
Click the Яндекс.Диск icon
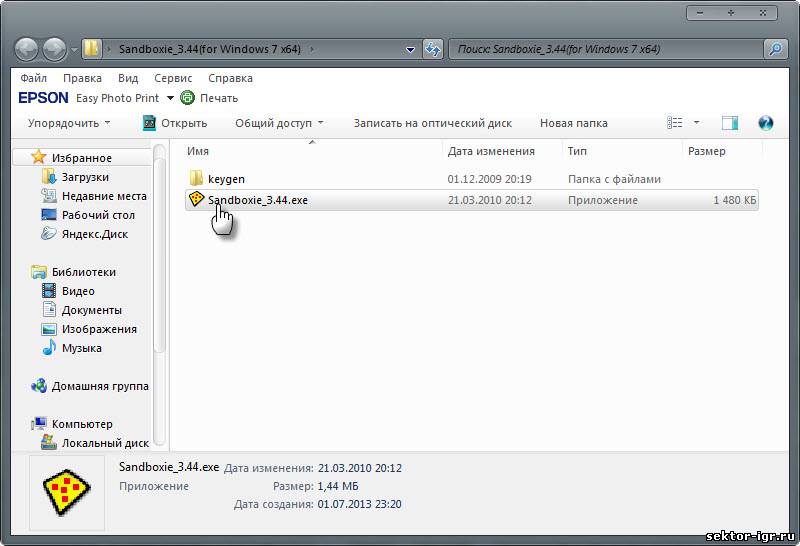tap(48, 234)
